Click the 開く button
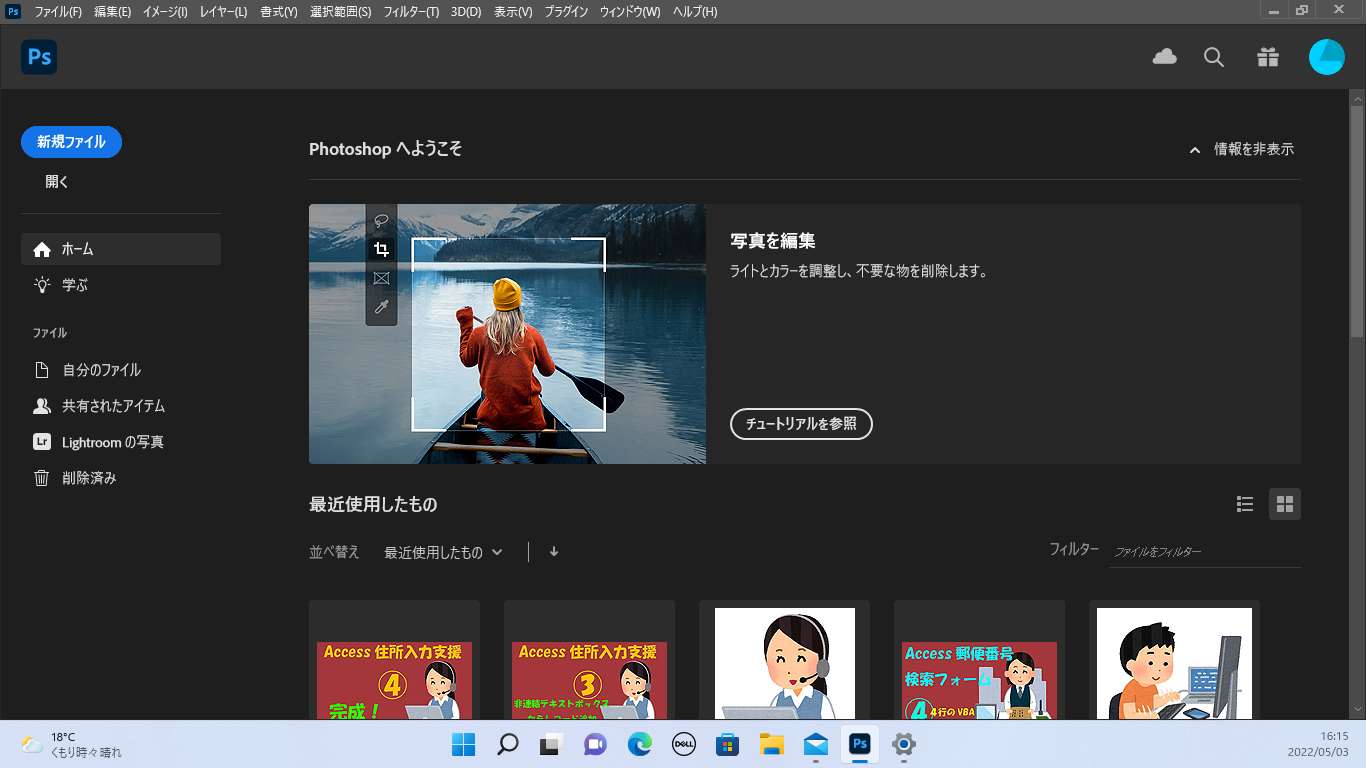The image size is (1366, 768). coord(57,182)
